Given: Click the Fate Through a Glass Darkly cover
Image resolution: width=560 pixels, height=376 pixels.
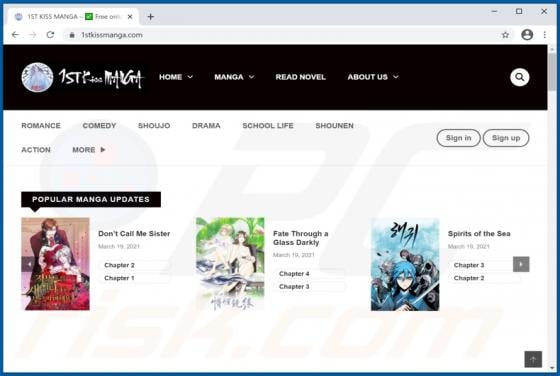Looking at the screenshot, I should pyautogui.click(x=230, y=264).
